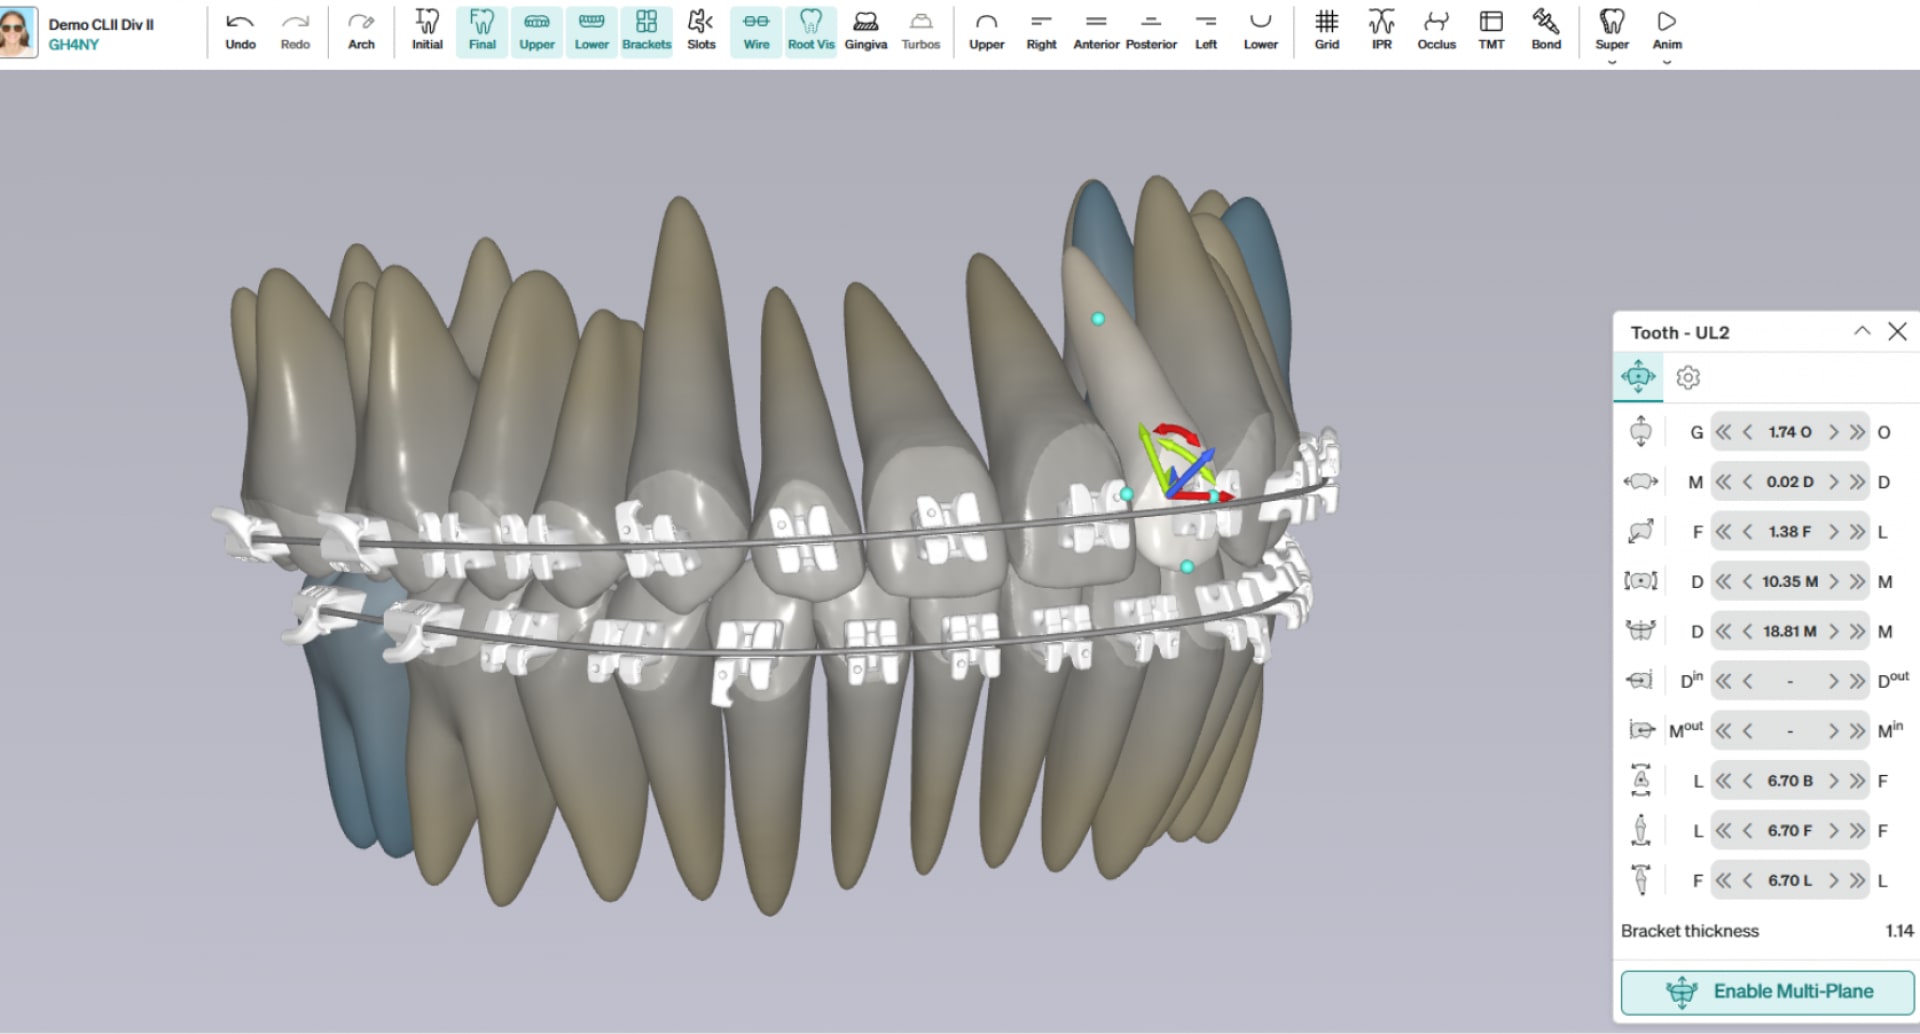Open the TMT table icon
1920x1034 pixels.
[x=1491, y=30]
